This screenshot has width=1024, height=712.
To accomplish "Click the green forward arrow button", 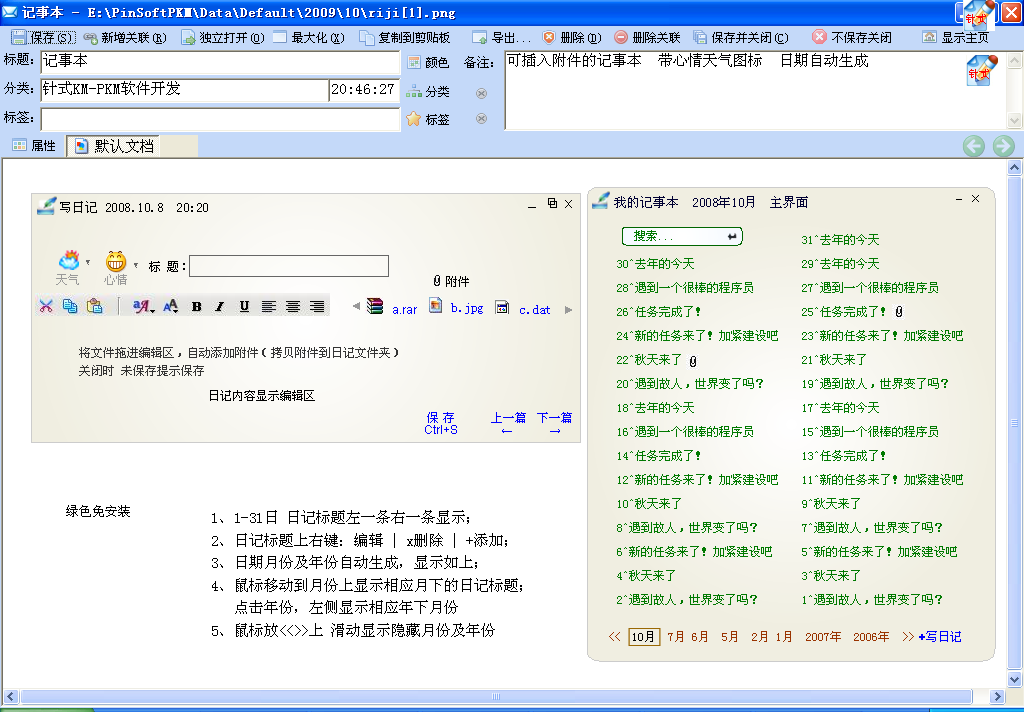I will tap(1003, 147).
